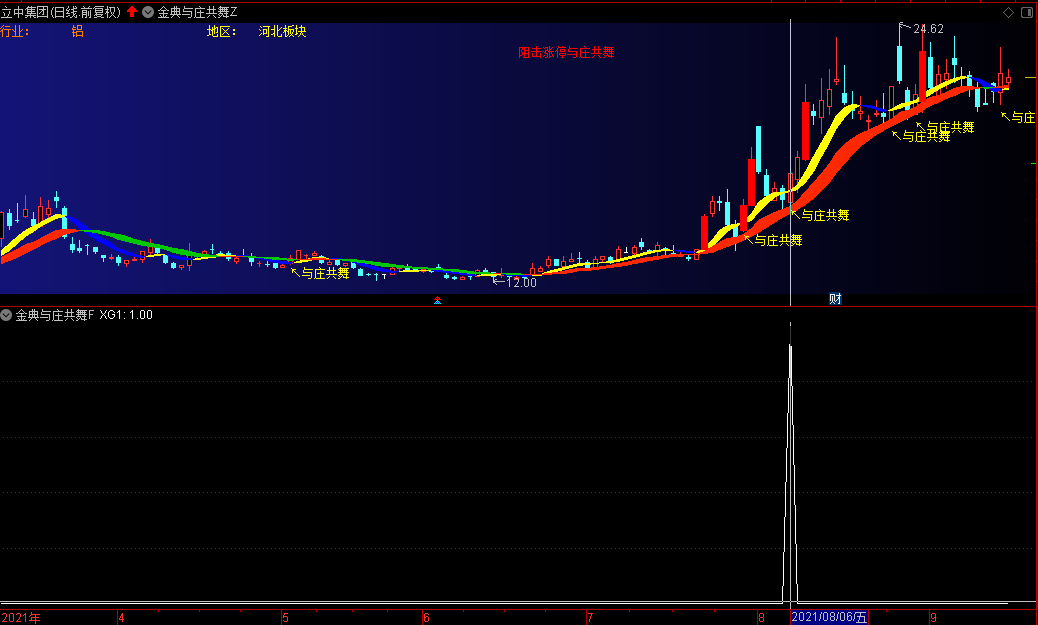
Task: Click month 7 on the time axis
Action: 590,618
